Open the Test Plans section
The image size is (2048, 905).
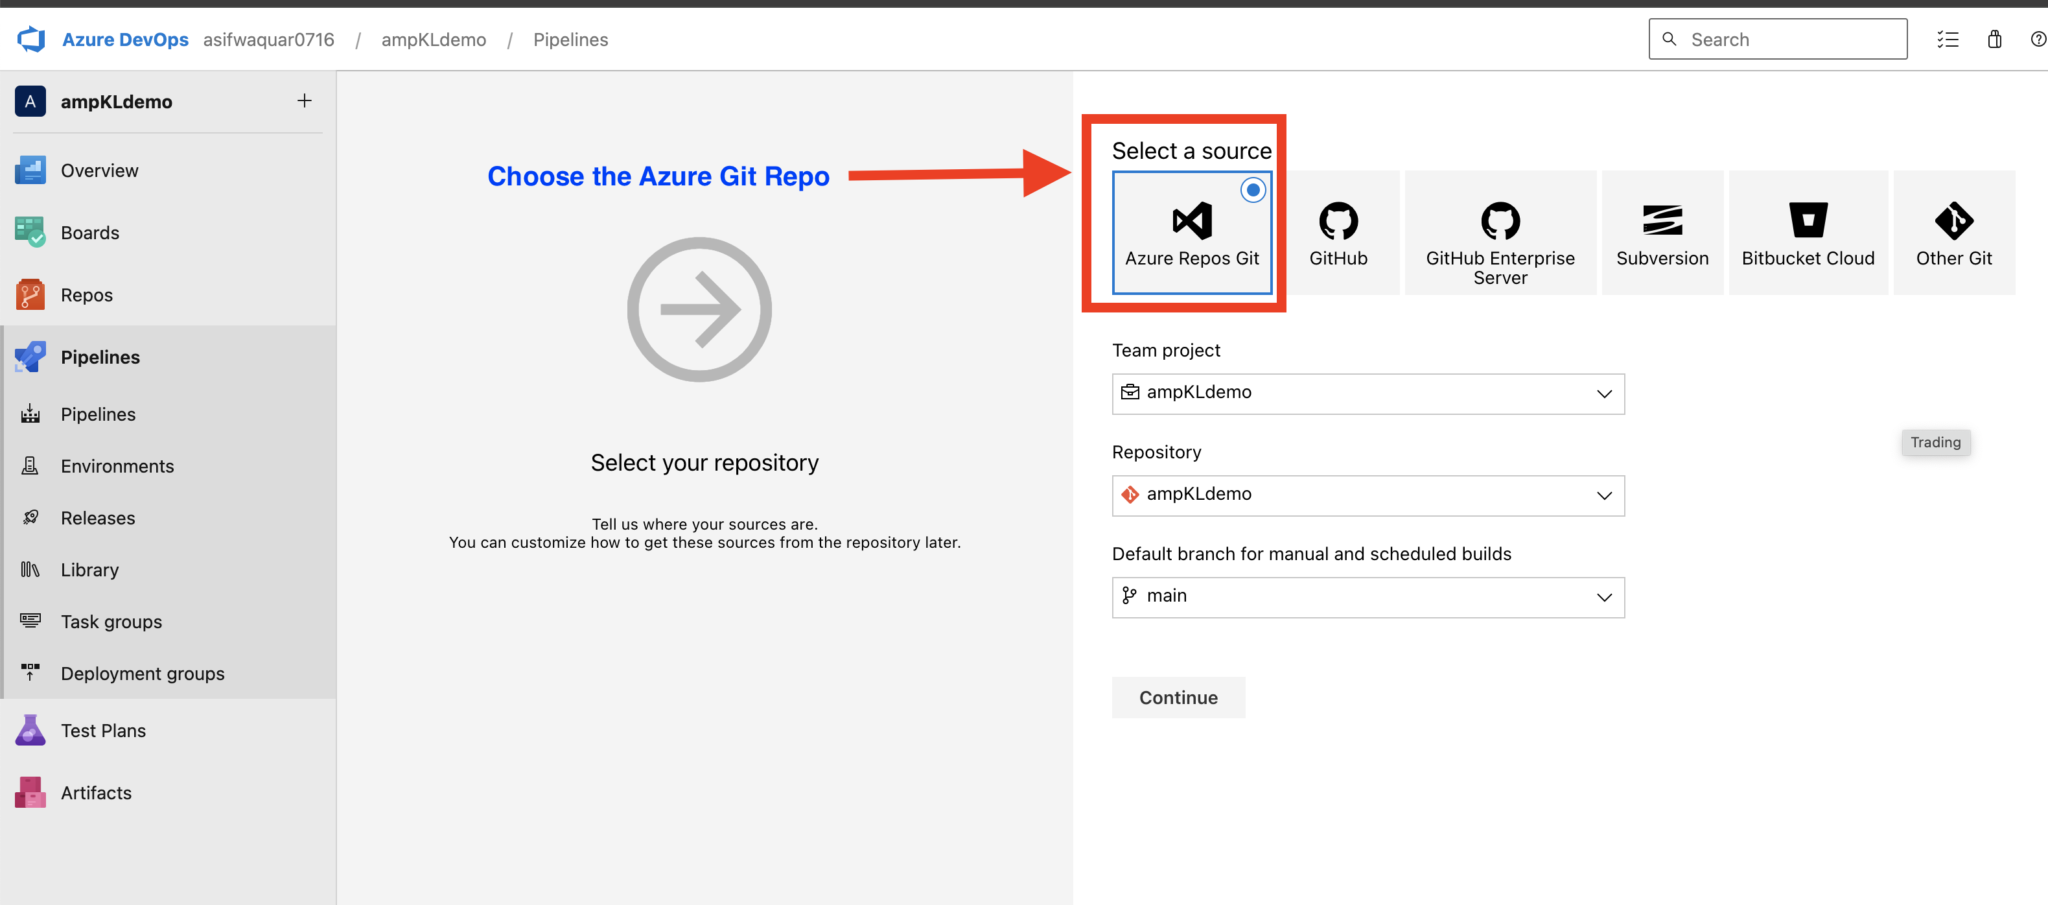pos(103,730)
